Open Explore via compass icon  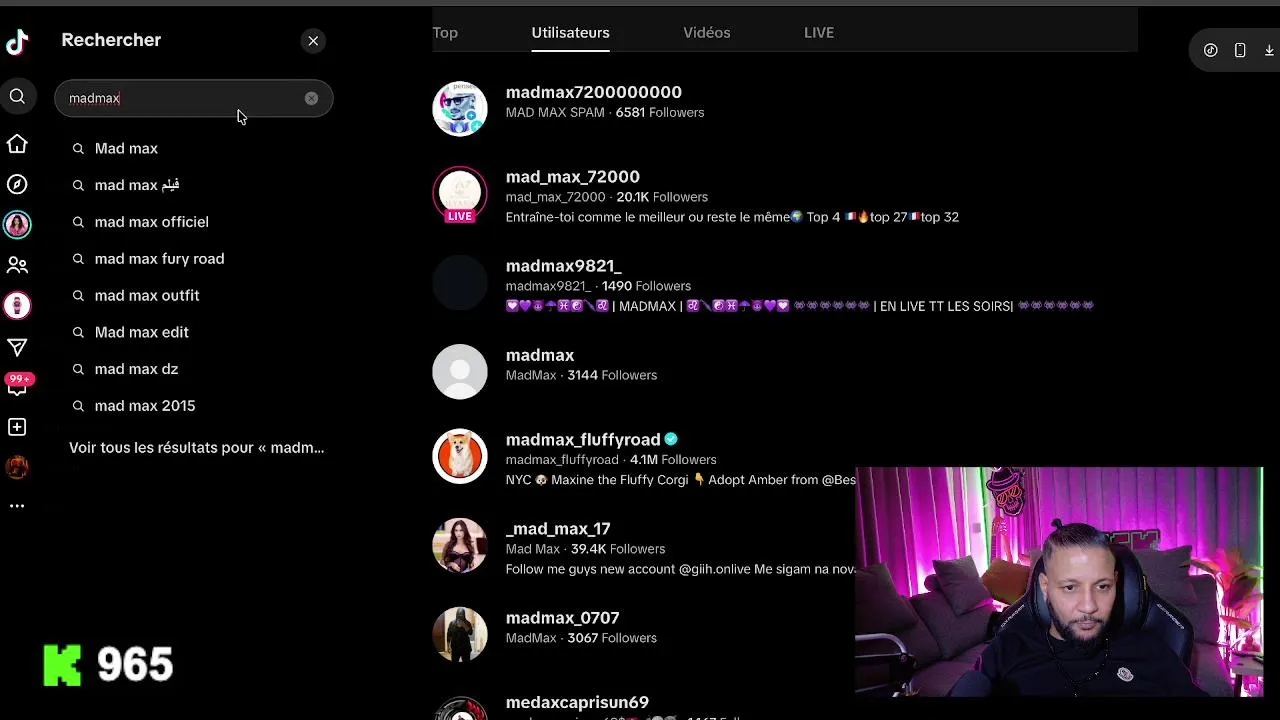coord(17,184)
